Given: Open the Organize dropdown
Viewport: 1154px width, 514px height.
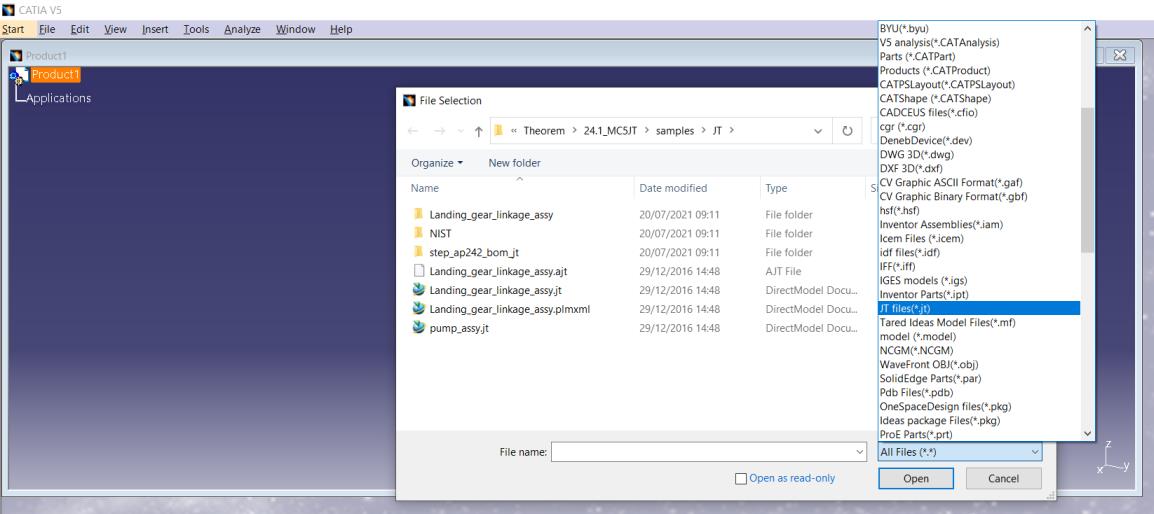Looking at the screenshot, I should tap(437, 163).
